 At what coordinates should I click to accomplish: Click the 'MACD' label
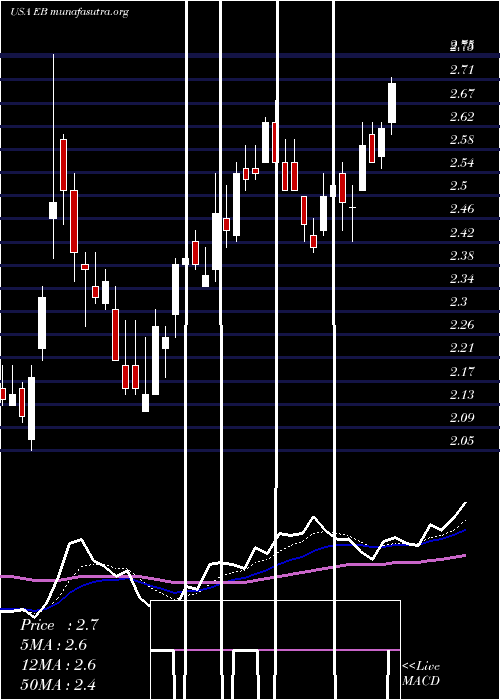[421, 681]
